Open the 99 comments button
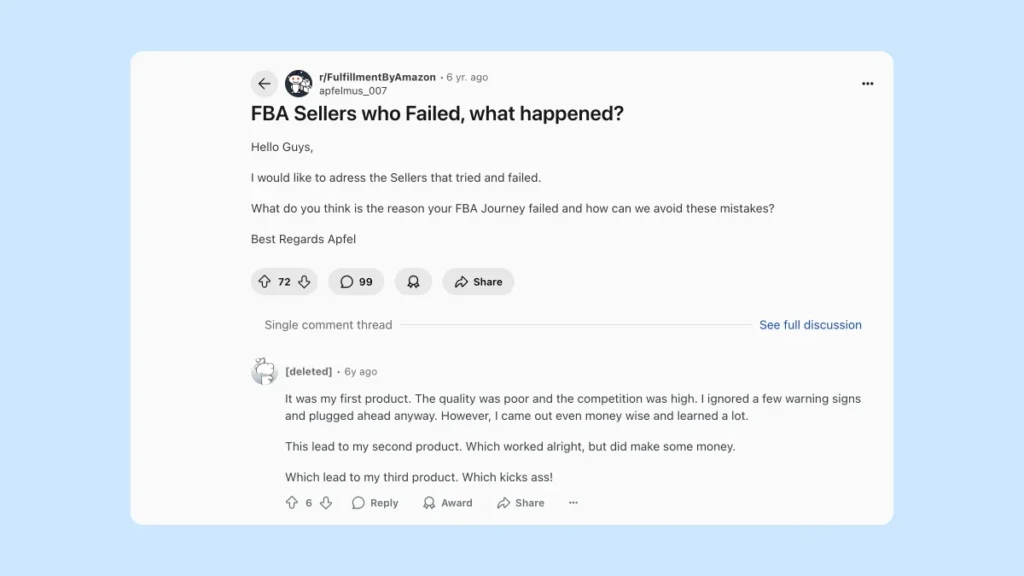Screen dimensions: 1024x576 point(356,282)
